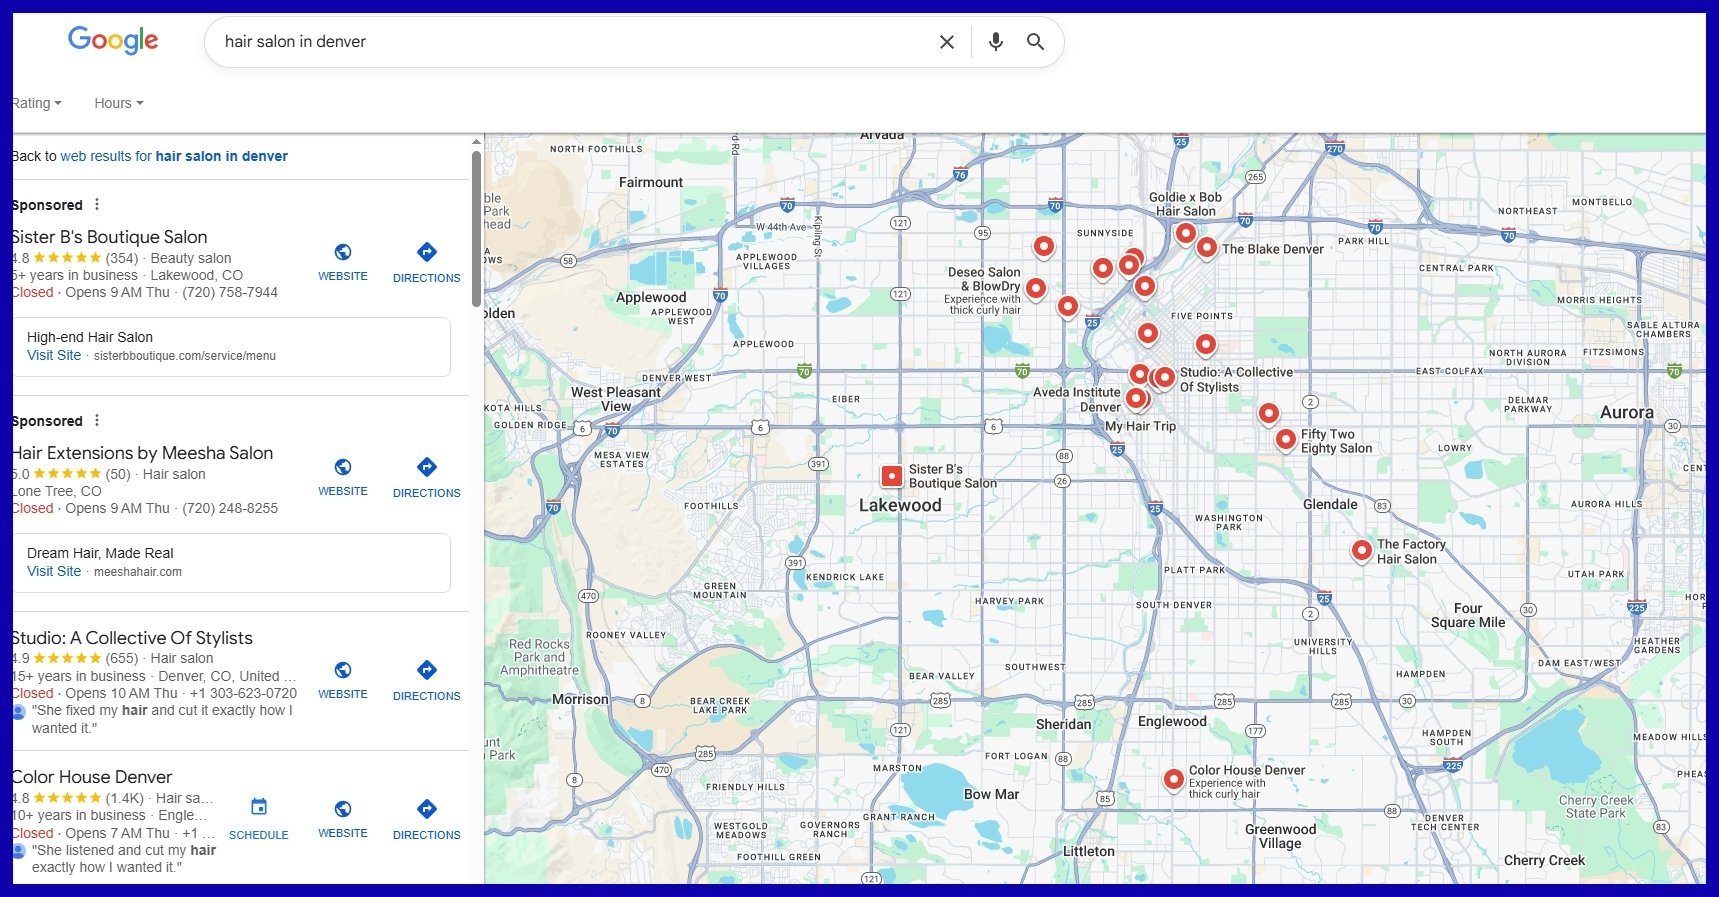Get directions to Studio: A Collective Of Stylists

click(x=426, y=680)
